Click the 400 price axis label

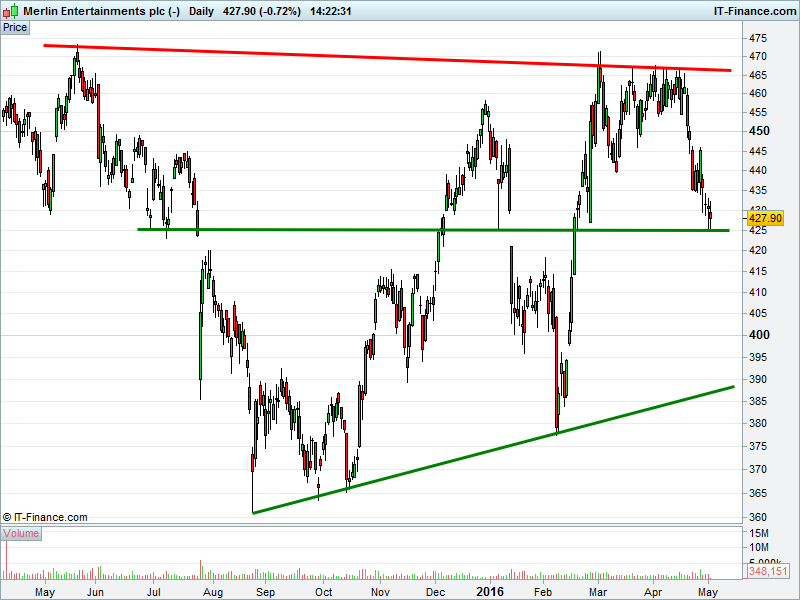point(759,335)
